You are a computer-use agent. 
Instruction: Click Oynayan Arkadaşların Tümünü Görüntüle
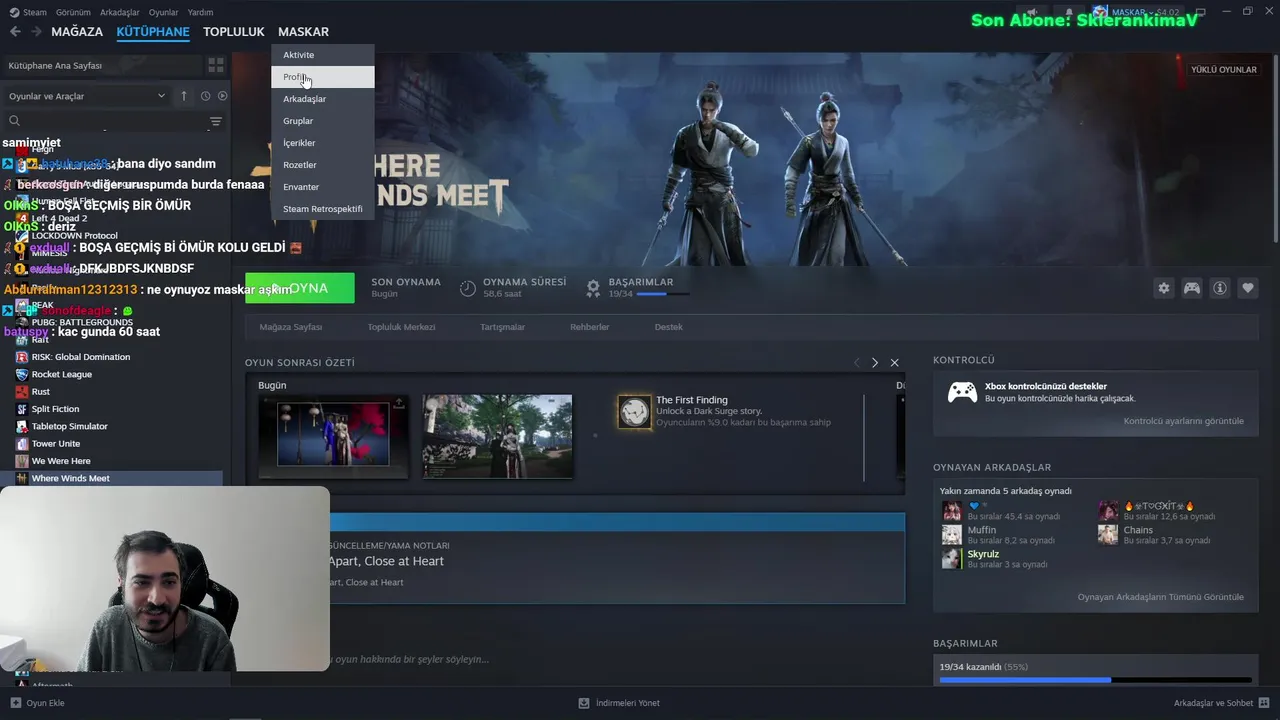(x=1161, y=597)
